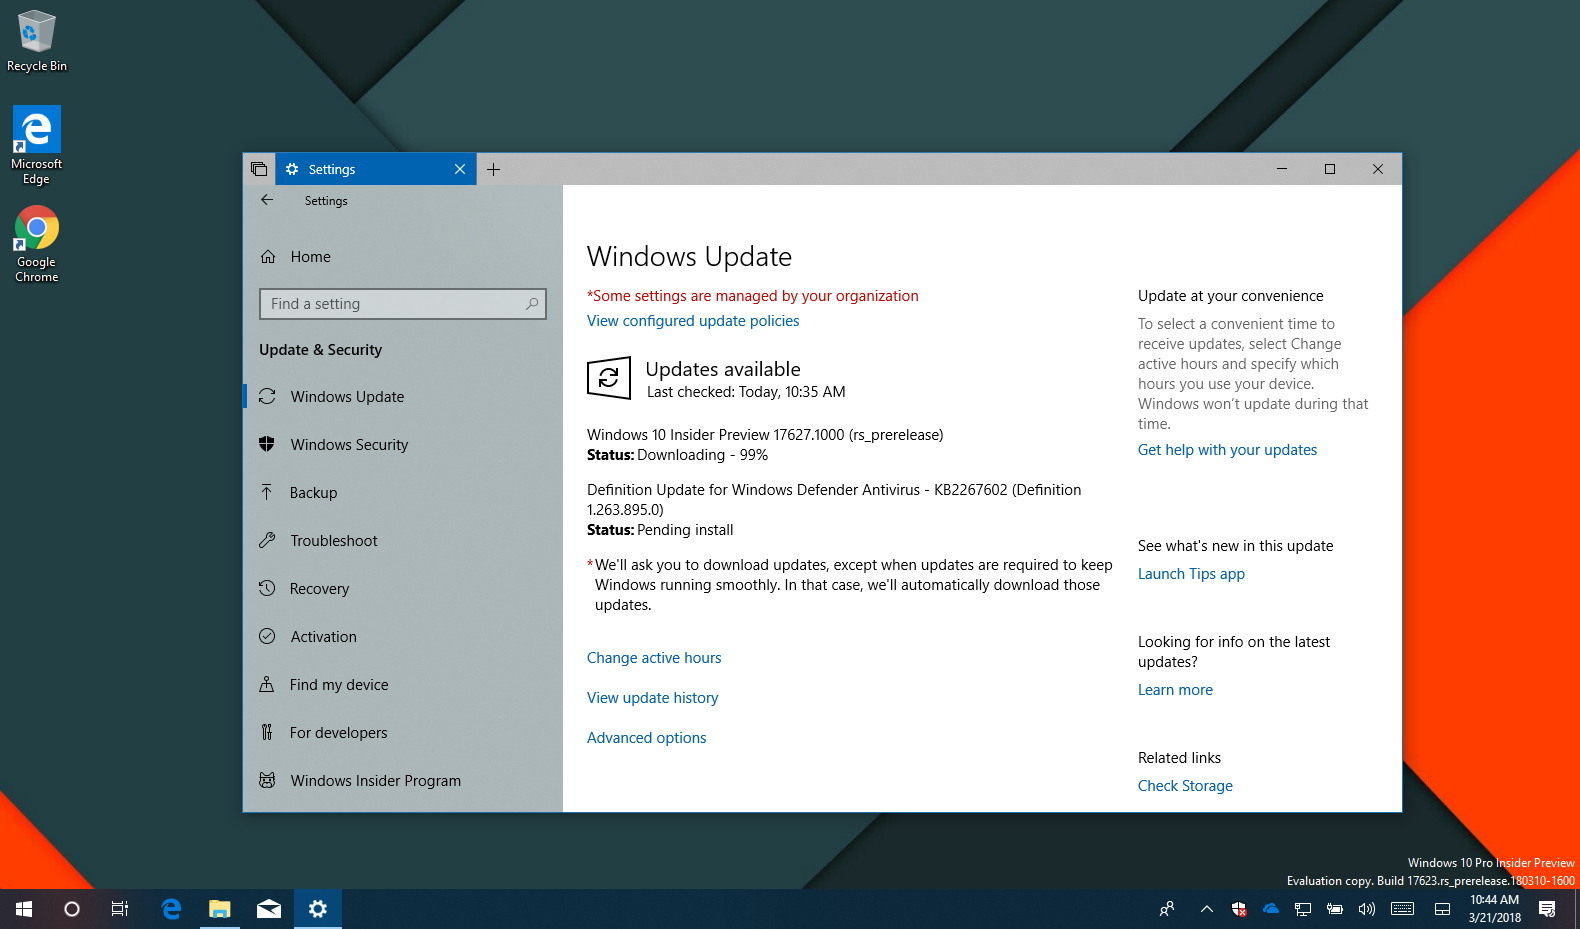
Task: Click the Recovery clock icon
Action: coord(267,588)
